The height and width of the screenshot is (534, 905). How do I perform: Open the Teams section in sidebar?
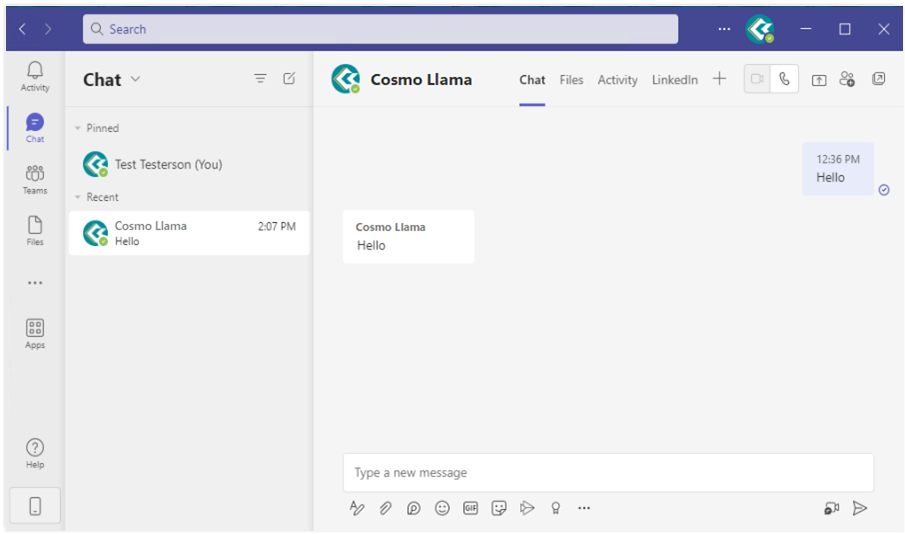tap(35, 179)
